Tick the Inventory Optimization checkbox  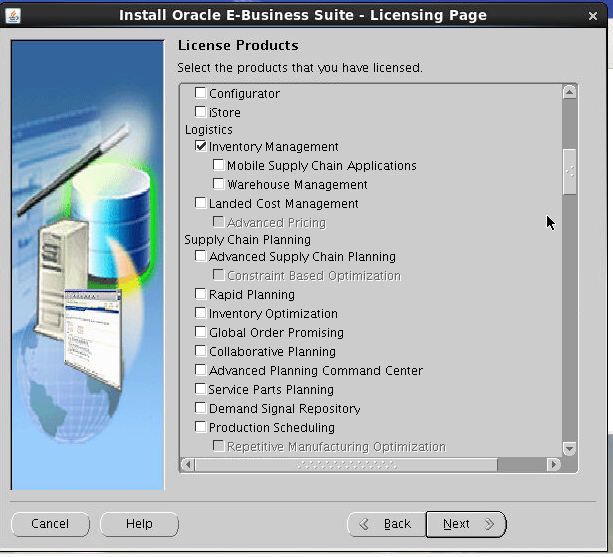click(201, 313)
